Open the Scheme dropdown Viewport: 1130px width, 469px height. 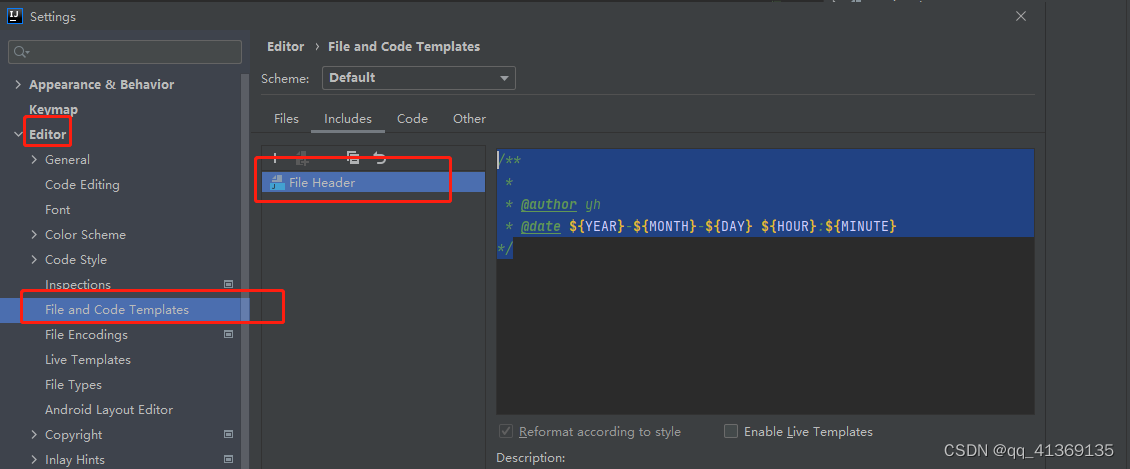point(419,78)
